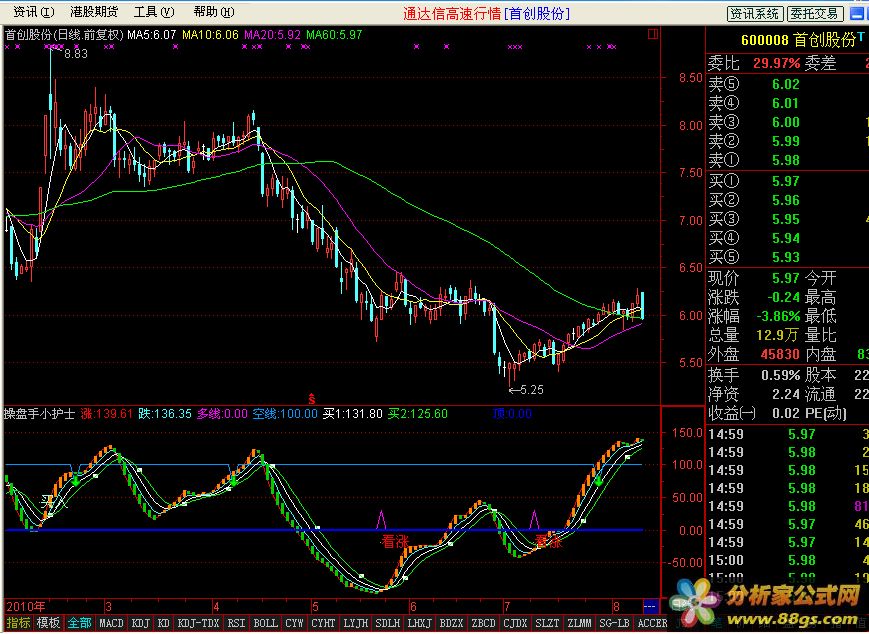Viewport: 869px width, 634px height.
Task: Click the cyan T marker beside 首创股份
Action: coord(861,37)
